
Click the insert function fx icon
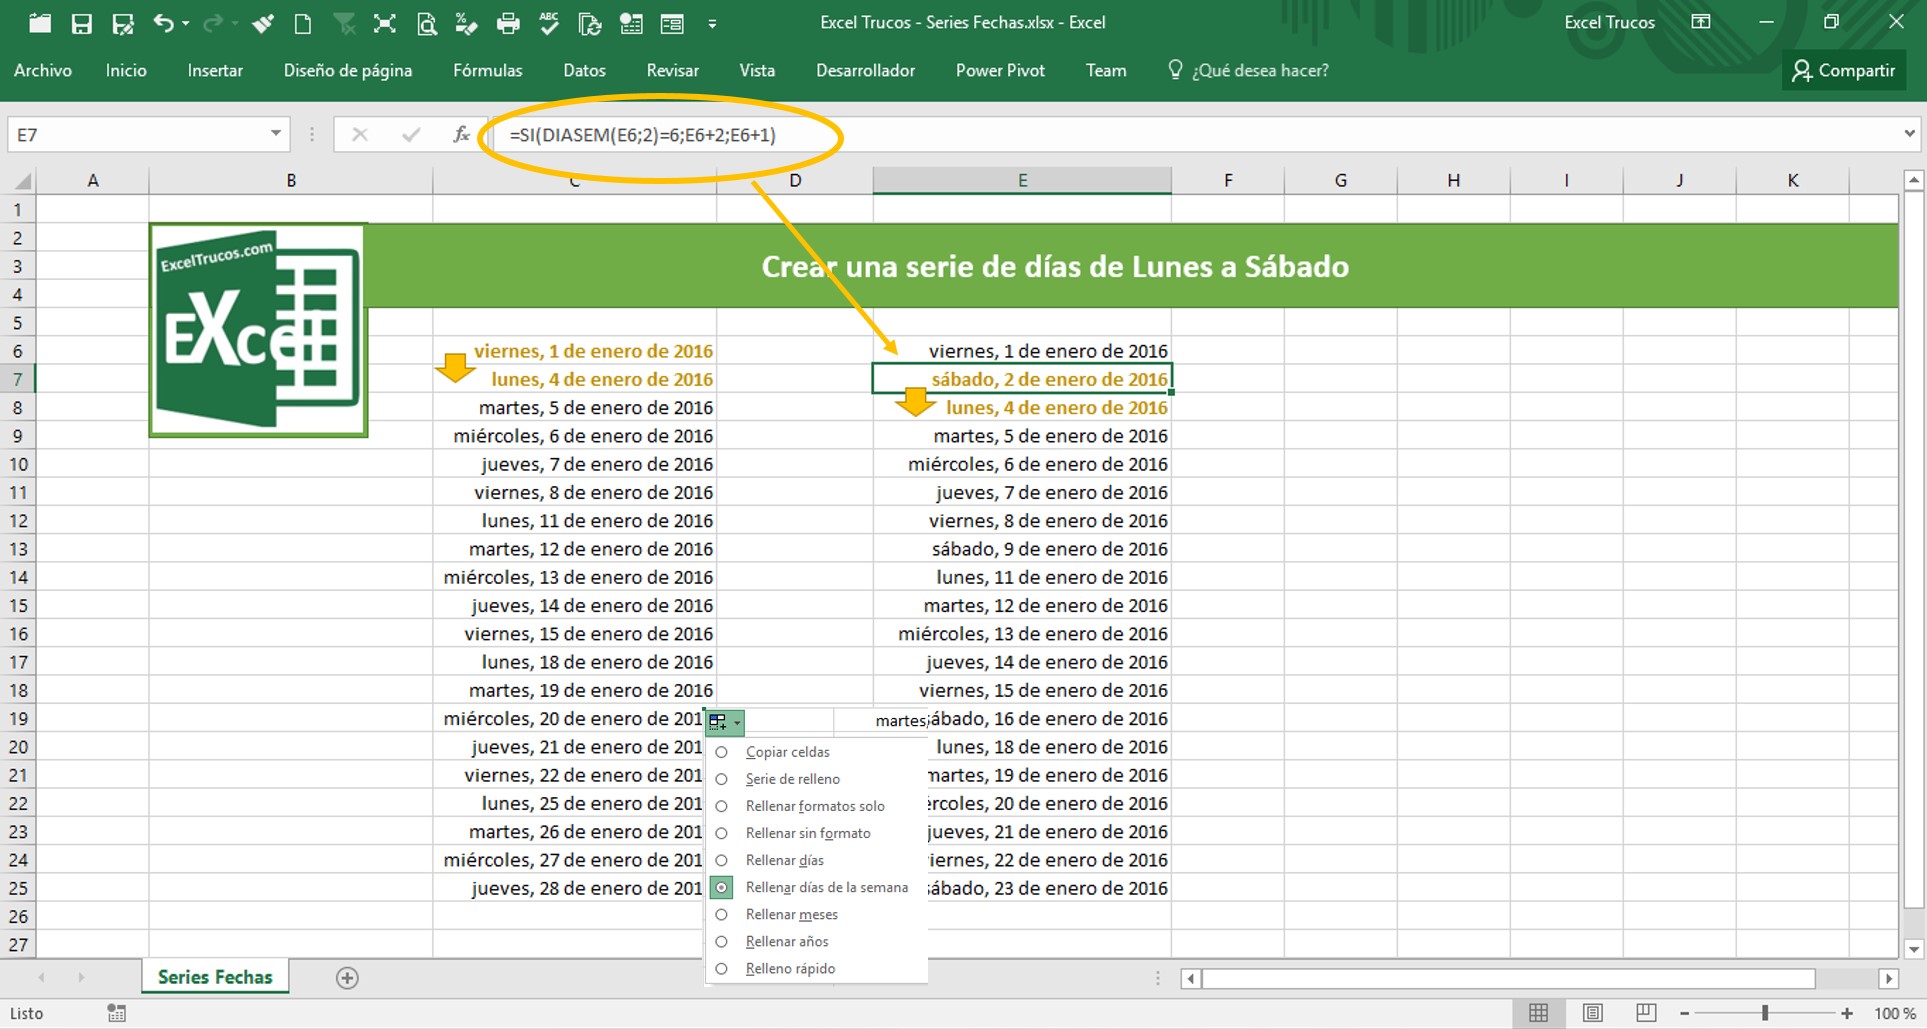460,135
